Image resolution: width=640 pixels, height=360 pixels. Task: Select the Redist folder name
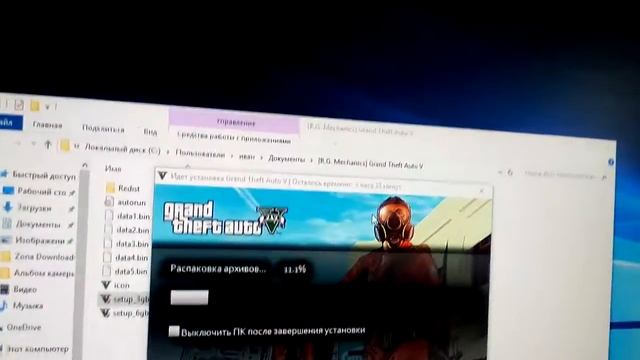(129, 189)
